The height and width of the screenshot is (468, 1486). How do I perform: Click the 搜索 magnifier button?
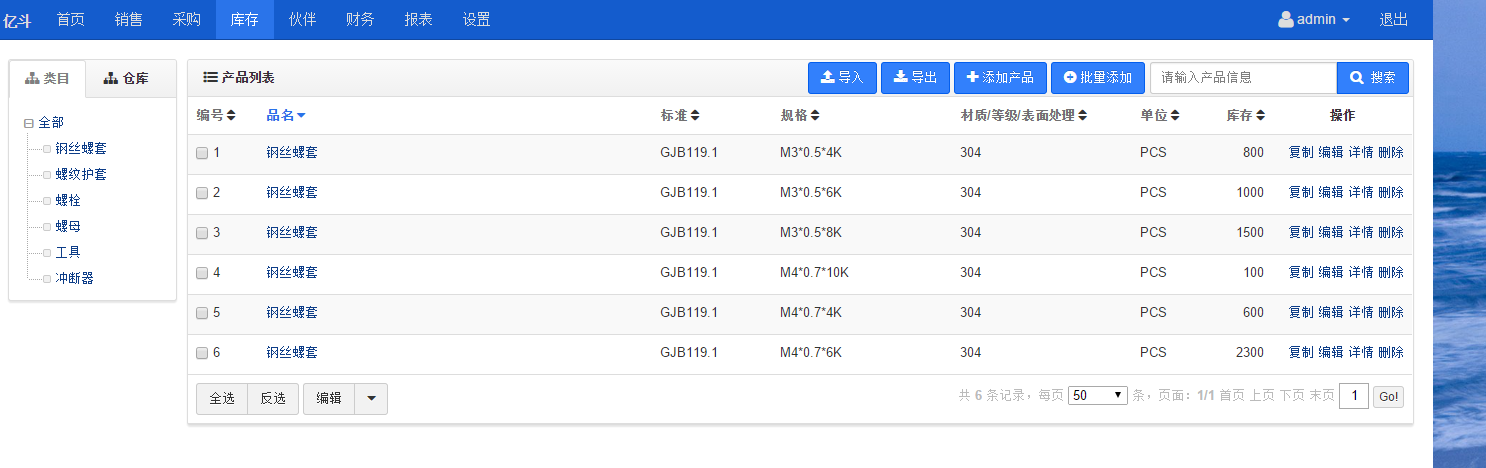point(1373,78)
